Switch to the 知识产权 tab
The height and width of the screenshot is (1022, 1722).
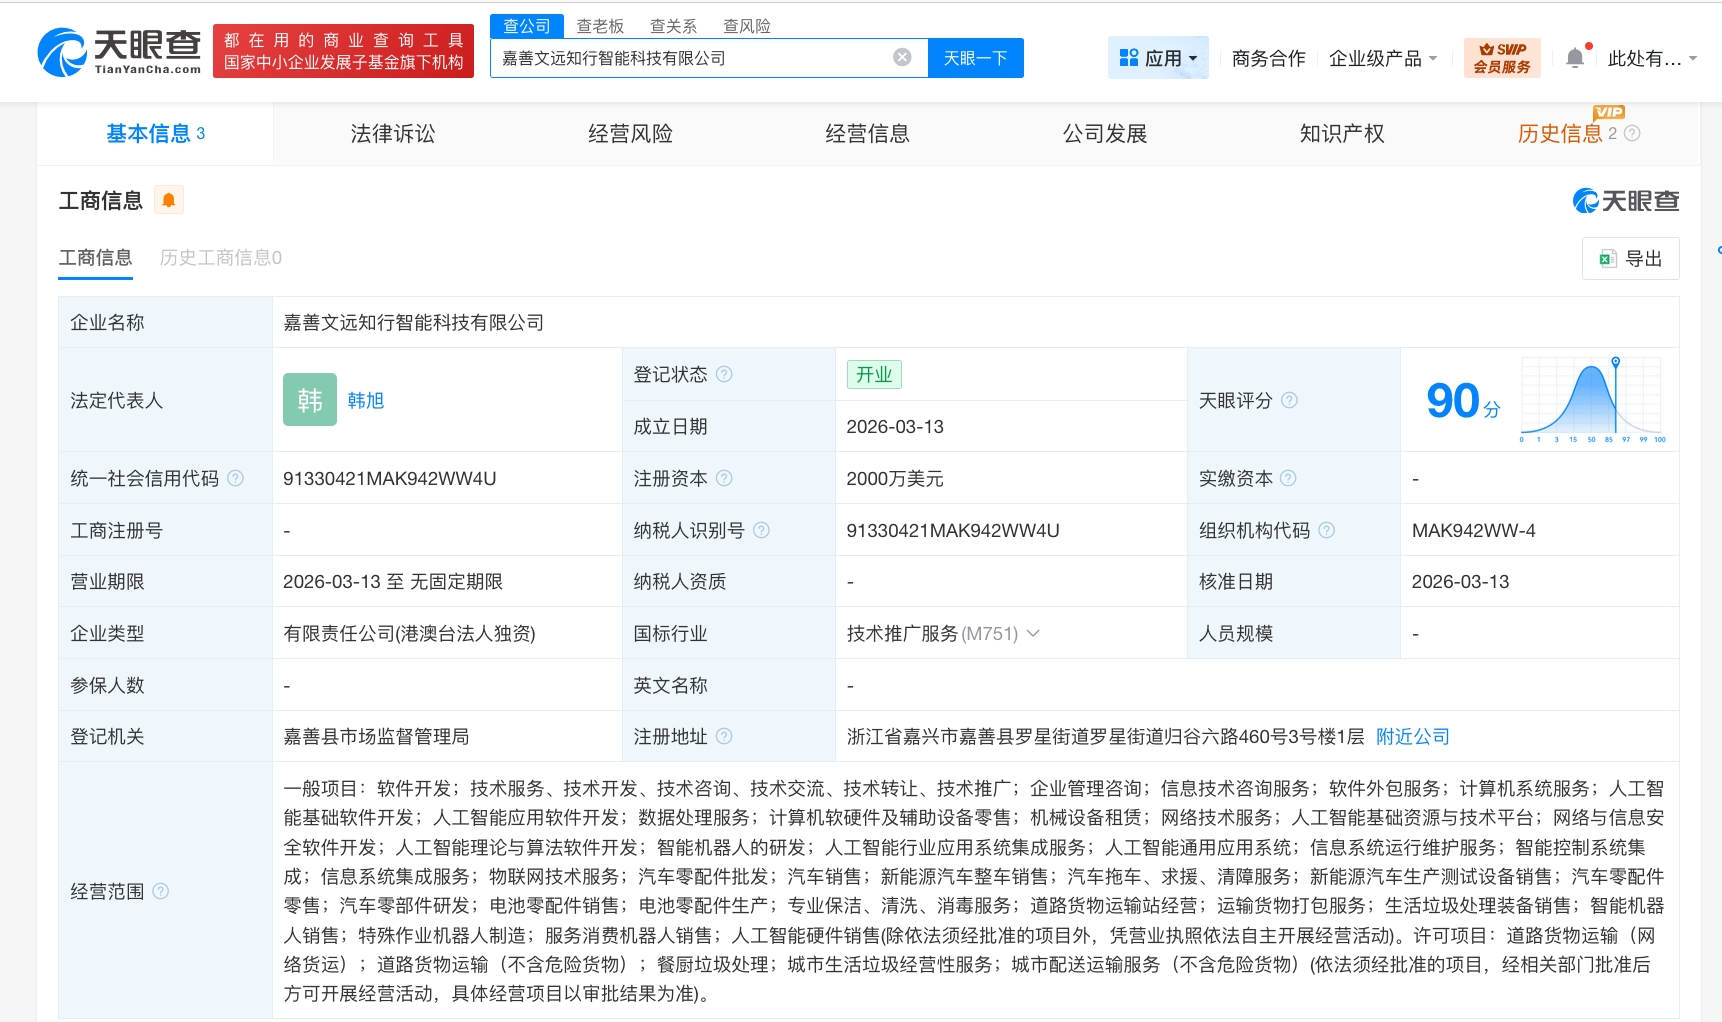click(1341, 134)
